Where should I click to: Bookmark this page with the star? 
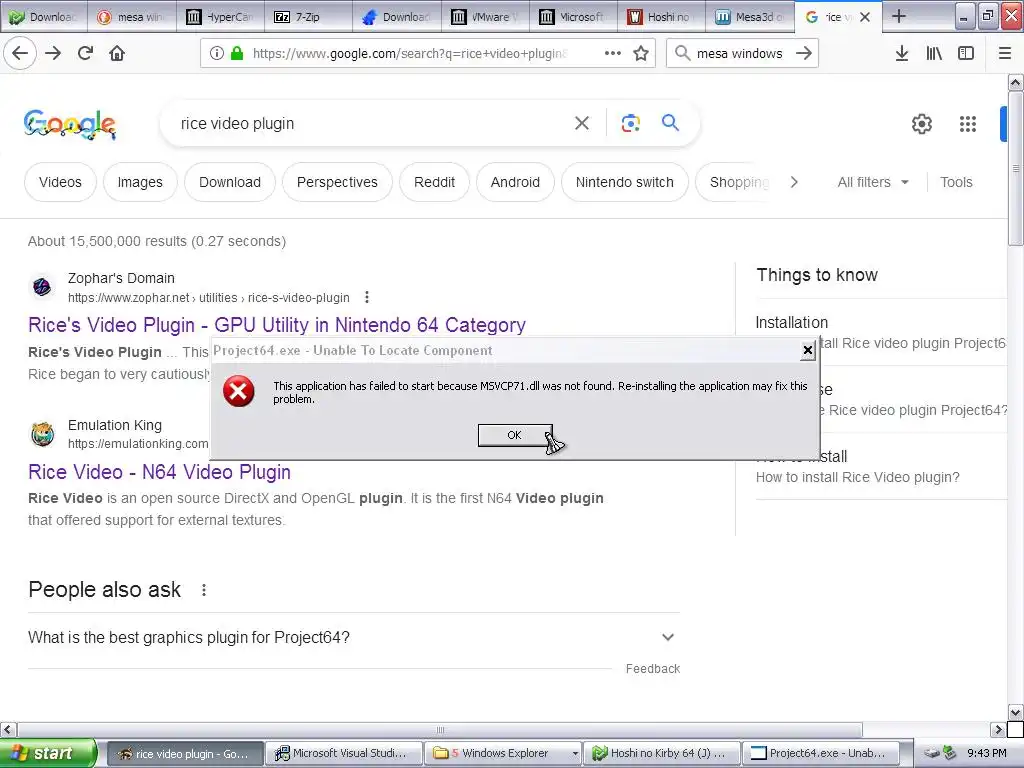pos(641,53)
